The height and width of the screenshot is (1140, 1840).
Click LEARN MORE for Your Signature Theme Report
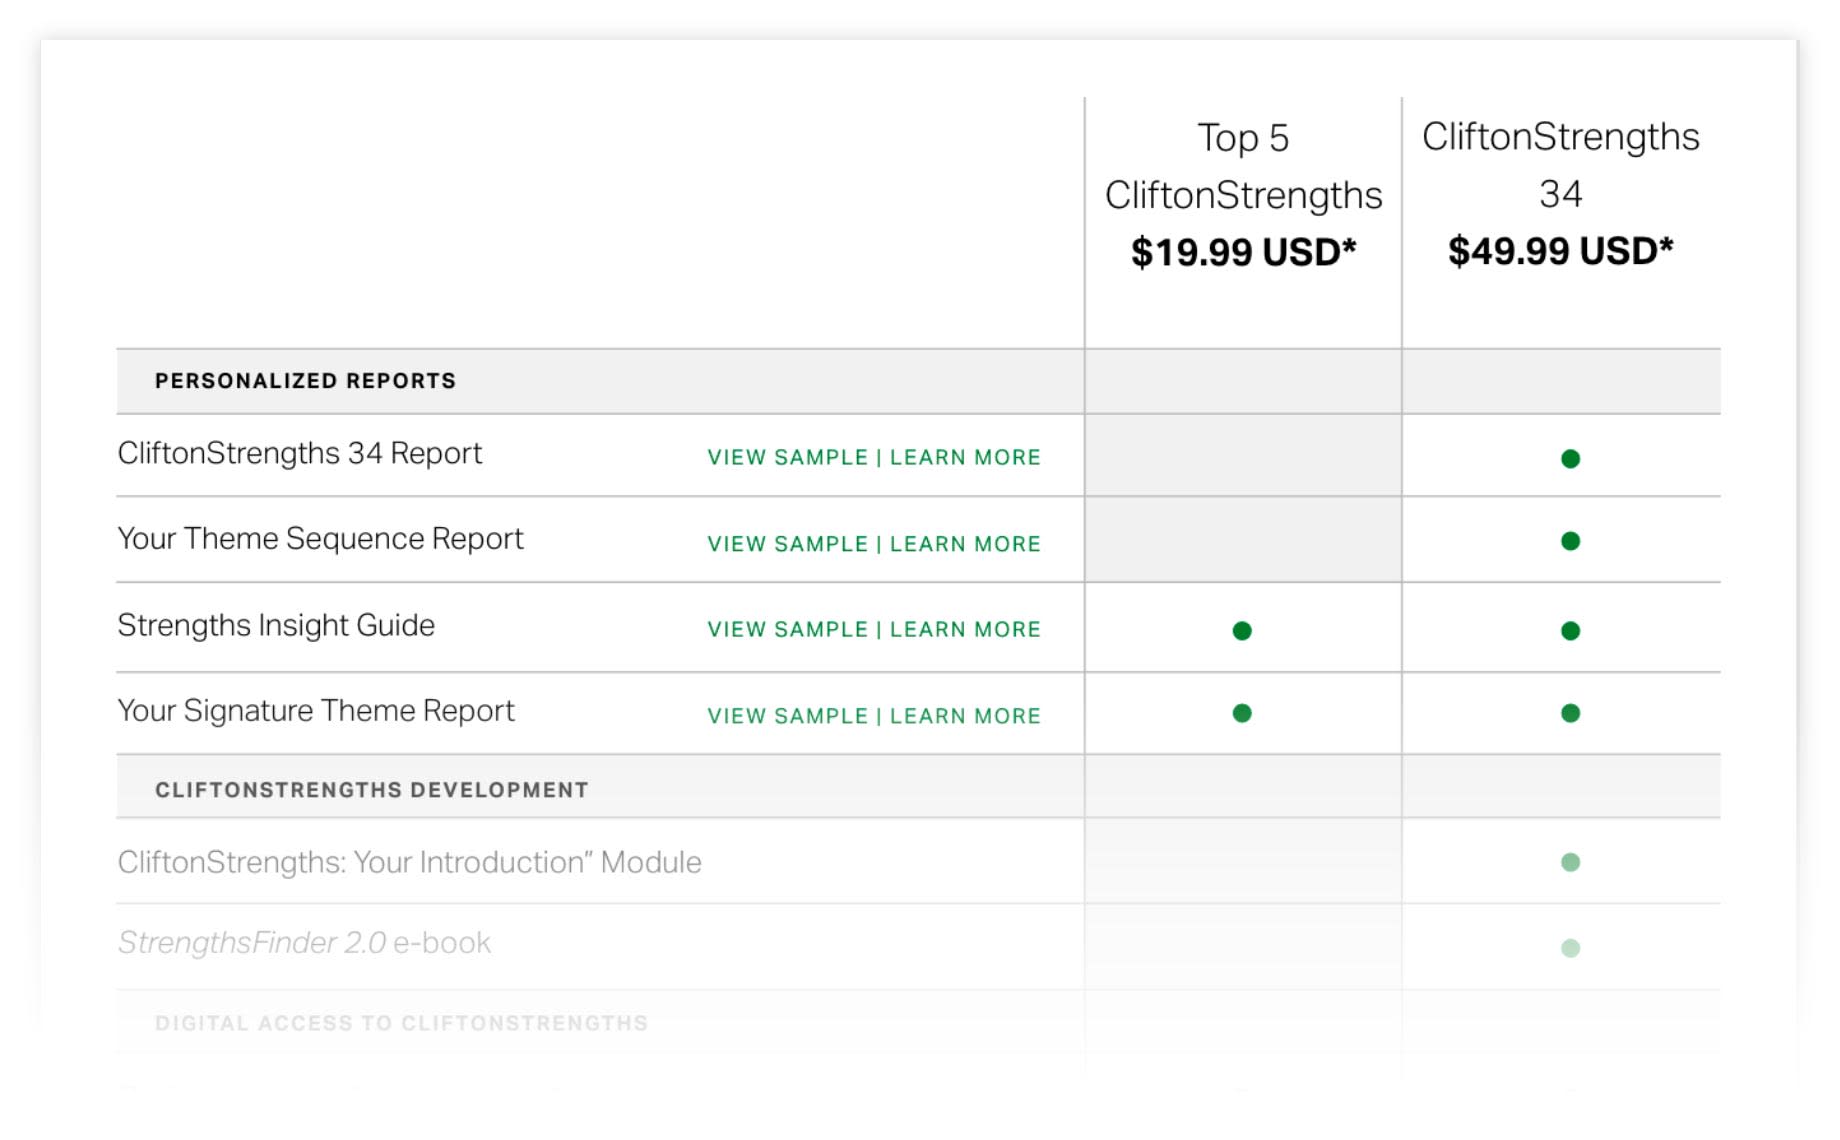[965, 716]
